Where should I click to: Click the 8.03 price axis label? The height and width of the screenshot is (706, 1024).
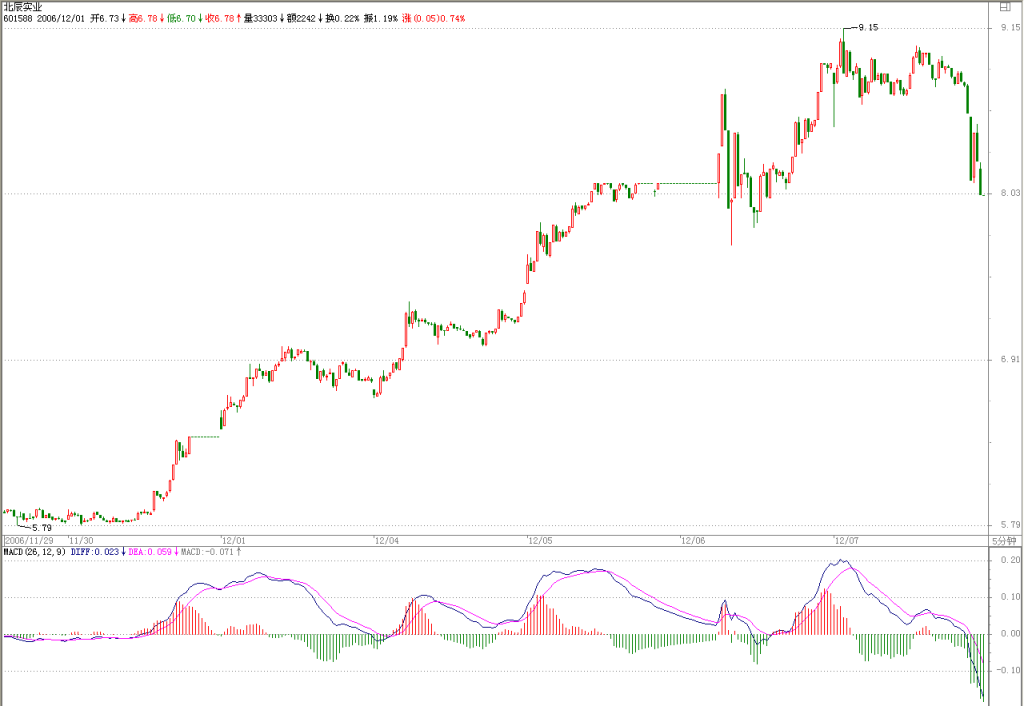[1010, 193]
